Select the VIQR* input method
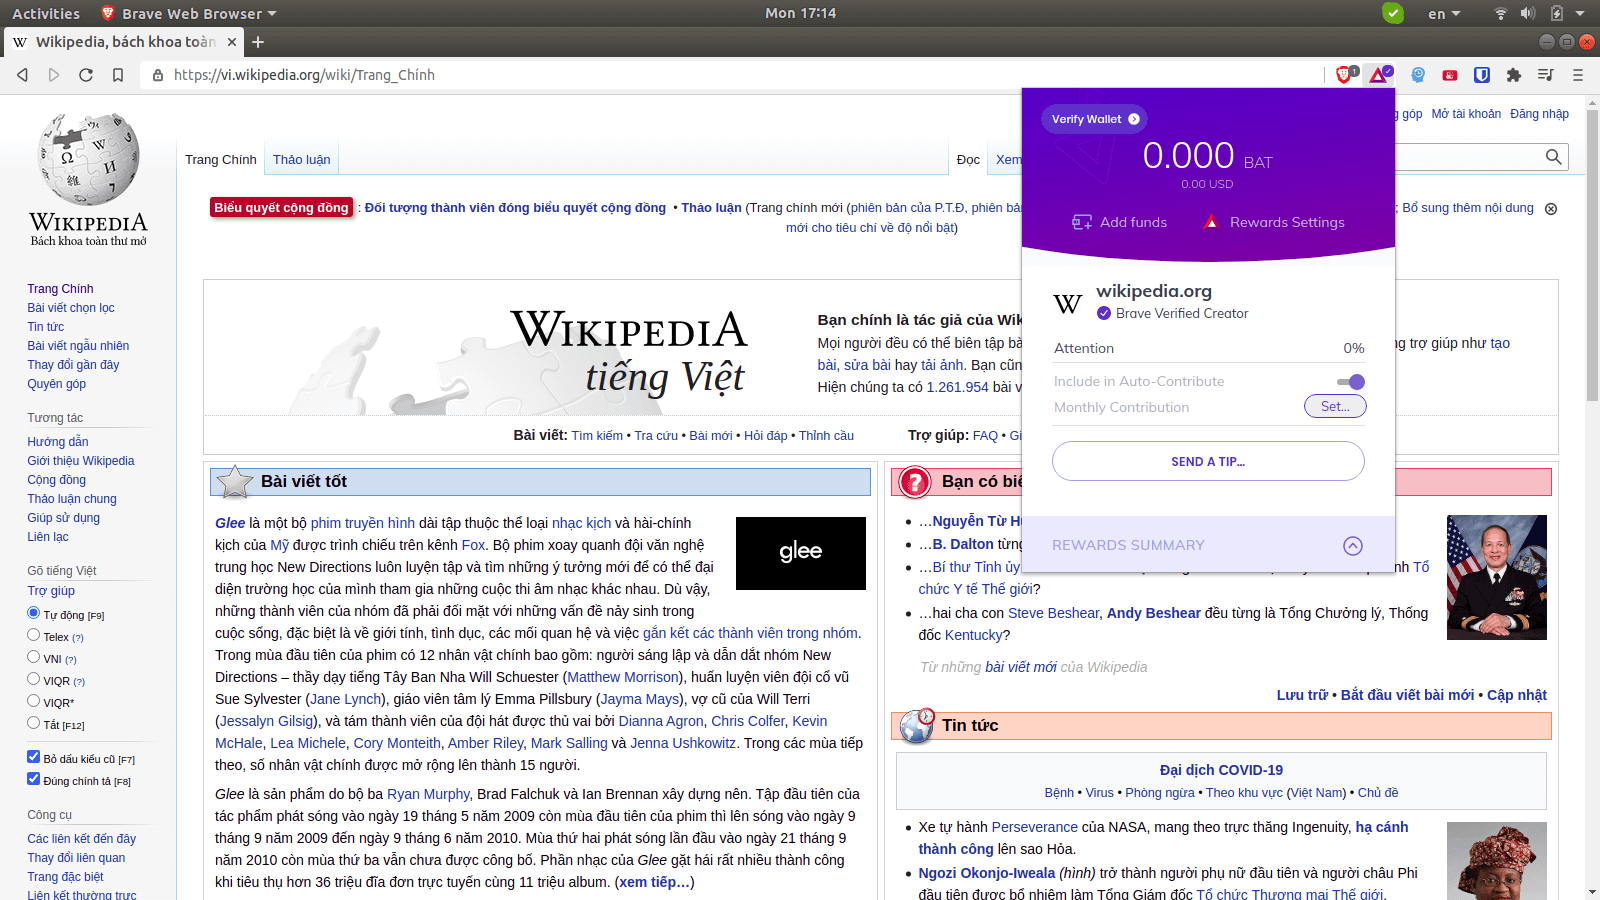Viewport: 1600px width, 900px height. [33, 701]
